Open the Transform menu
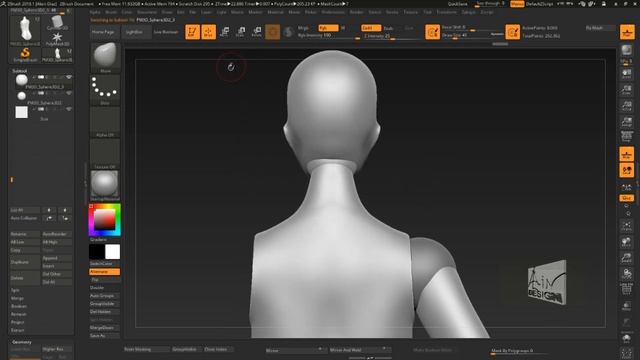Image resolution: width=640 pixels, height=360 pixels. [446, 12]
